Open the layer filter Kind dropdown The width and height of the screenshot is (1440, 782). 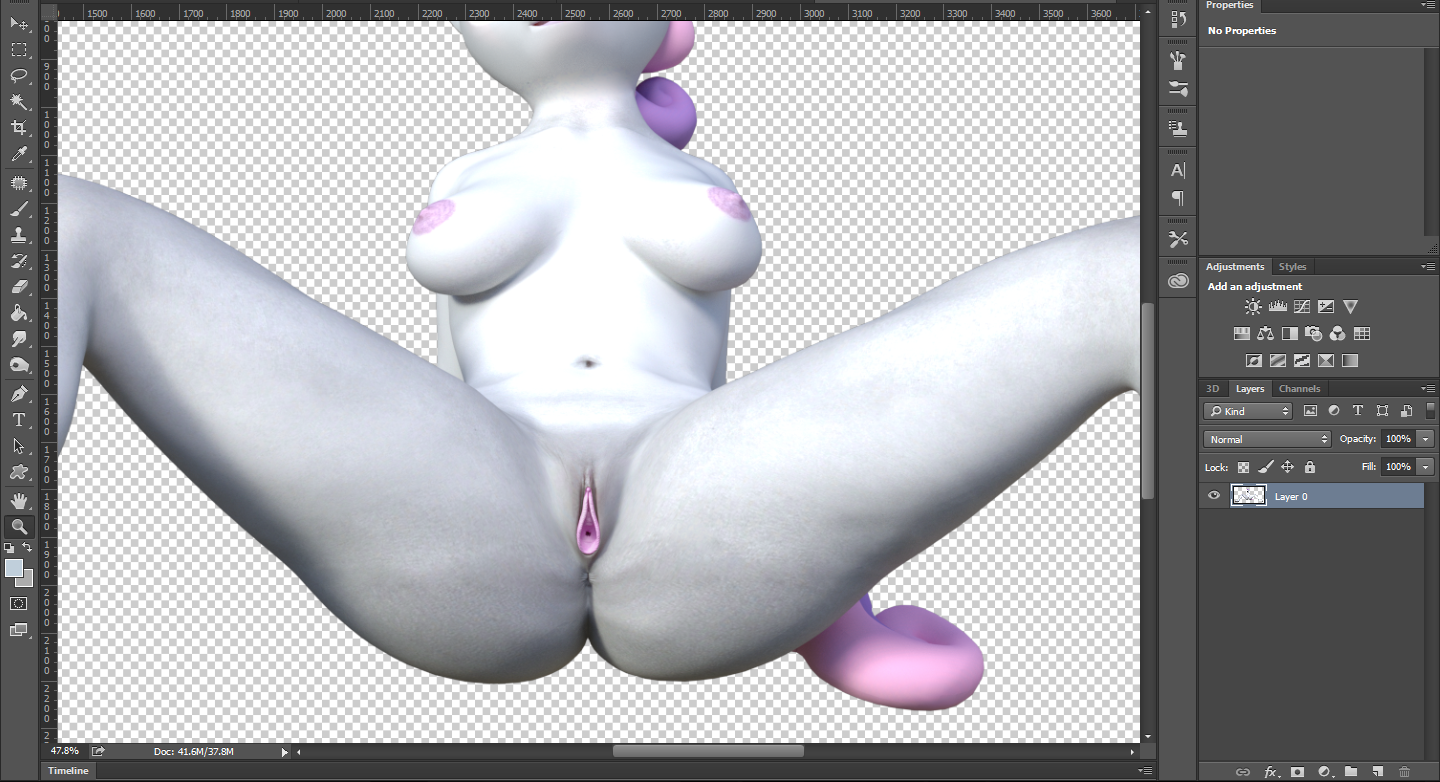tap(1248, 411)
